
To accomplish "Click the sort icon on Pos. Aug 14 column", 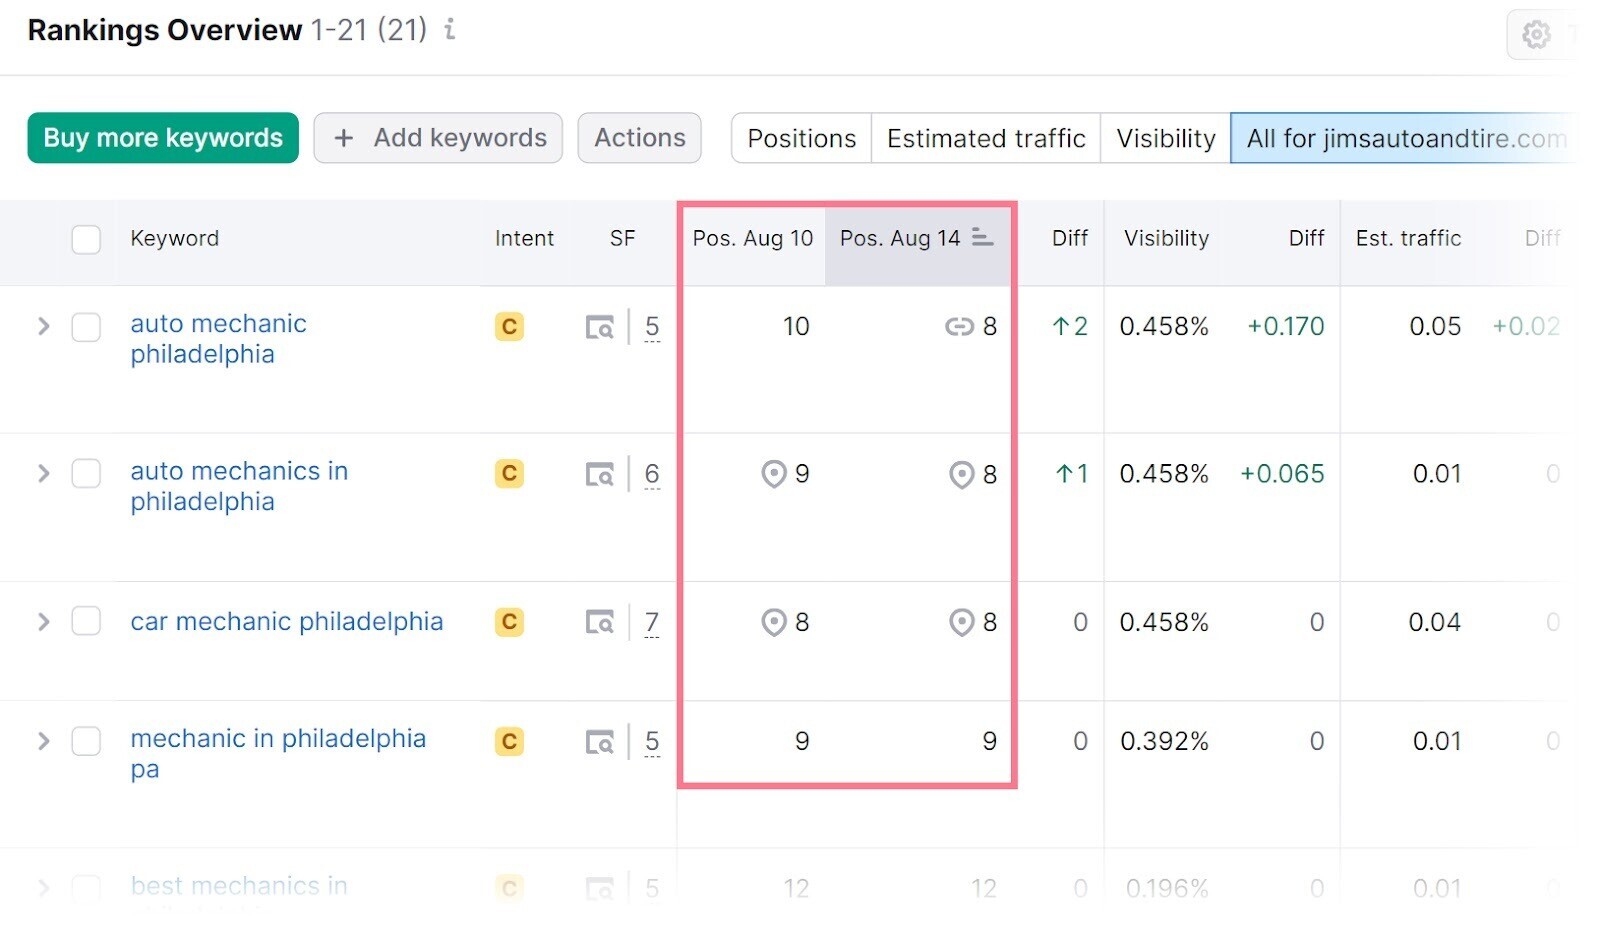I will [982, 238].
